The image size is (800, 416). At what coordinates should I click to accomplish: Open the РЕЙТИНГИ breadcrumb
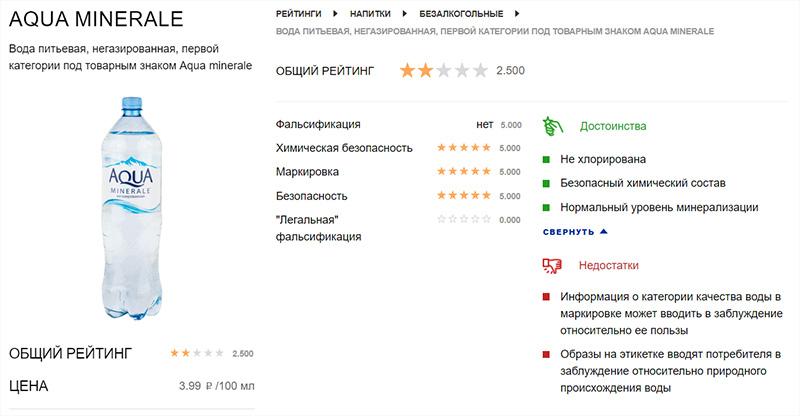tap(299, 14)
